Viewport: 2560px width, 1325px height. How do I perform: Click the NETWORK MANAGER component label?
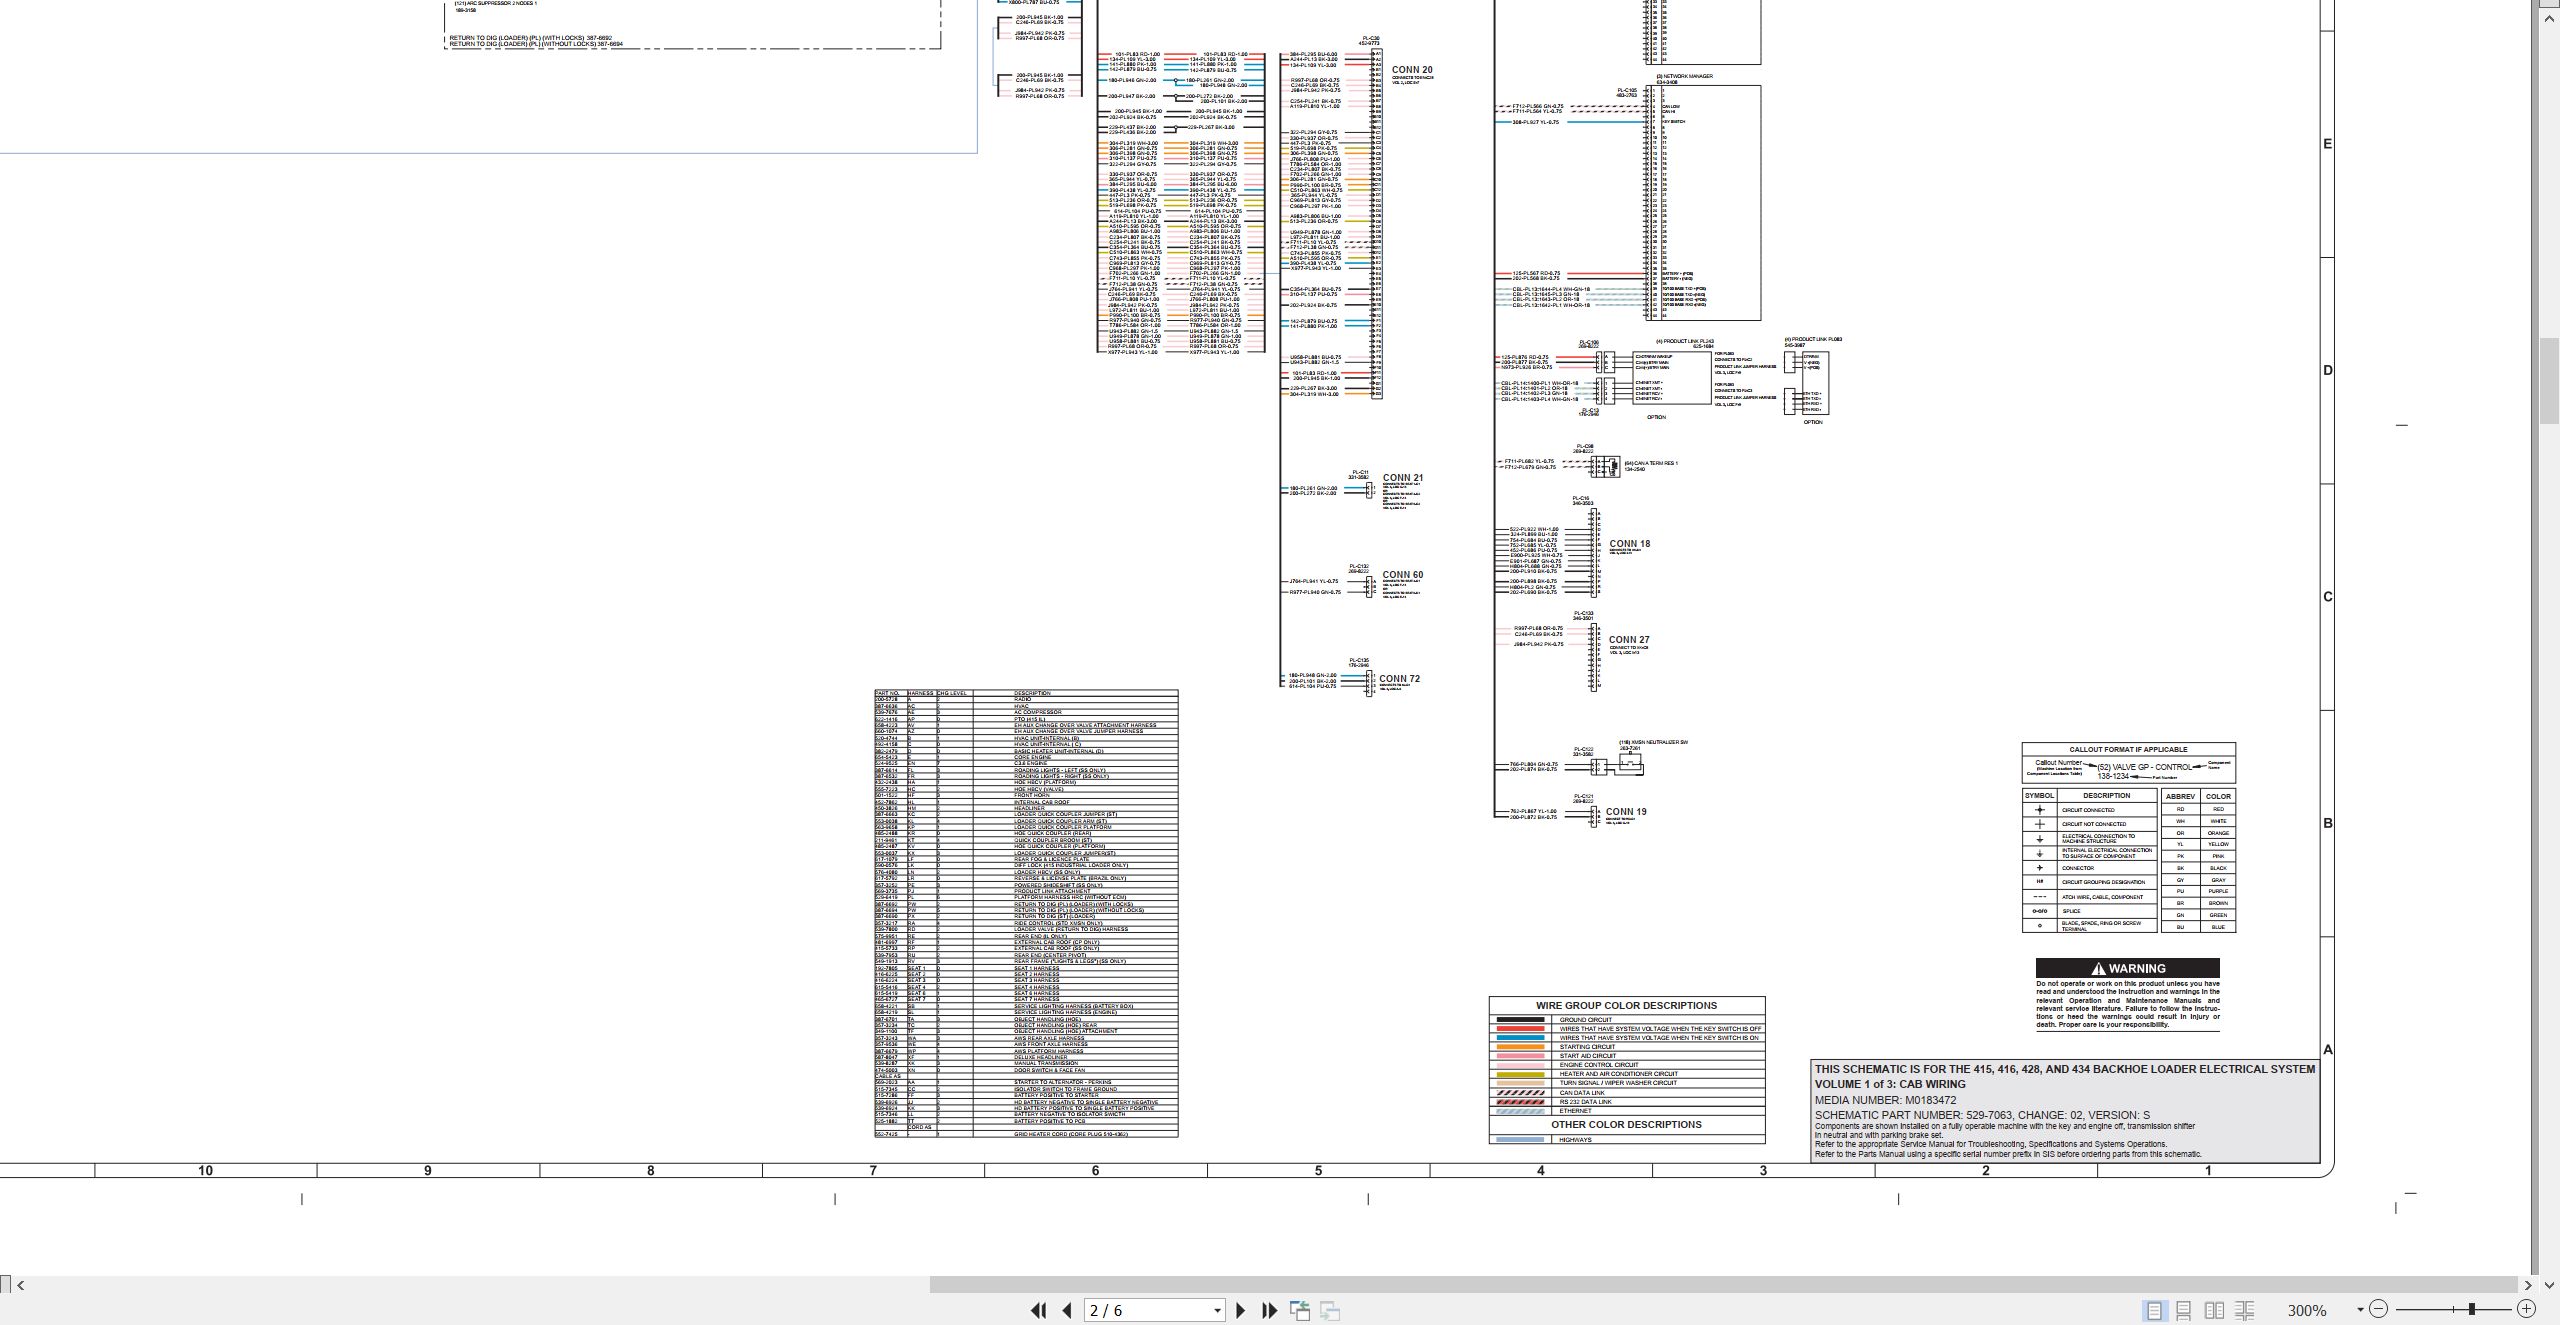(x=1684, y=77)
